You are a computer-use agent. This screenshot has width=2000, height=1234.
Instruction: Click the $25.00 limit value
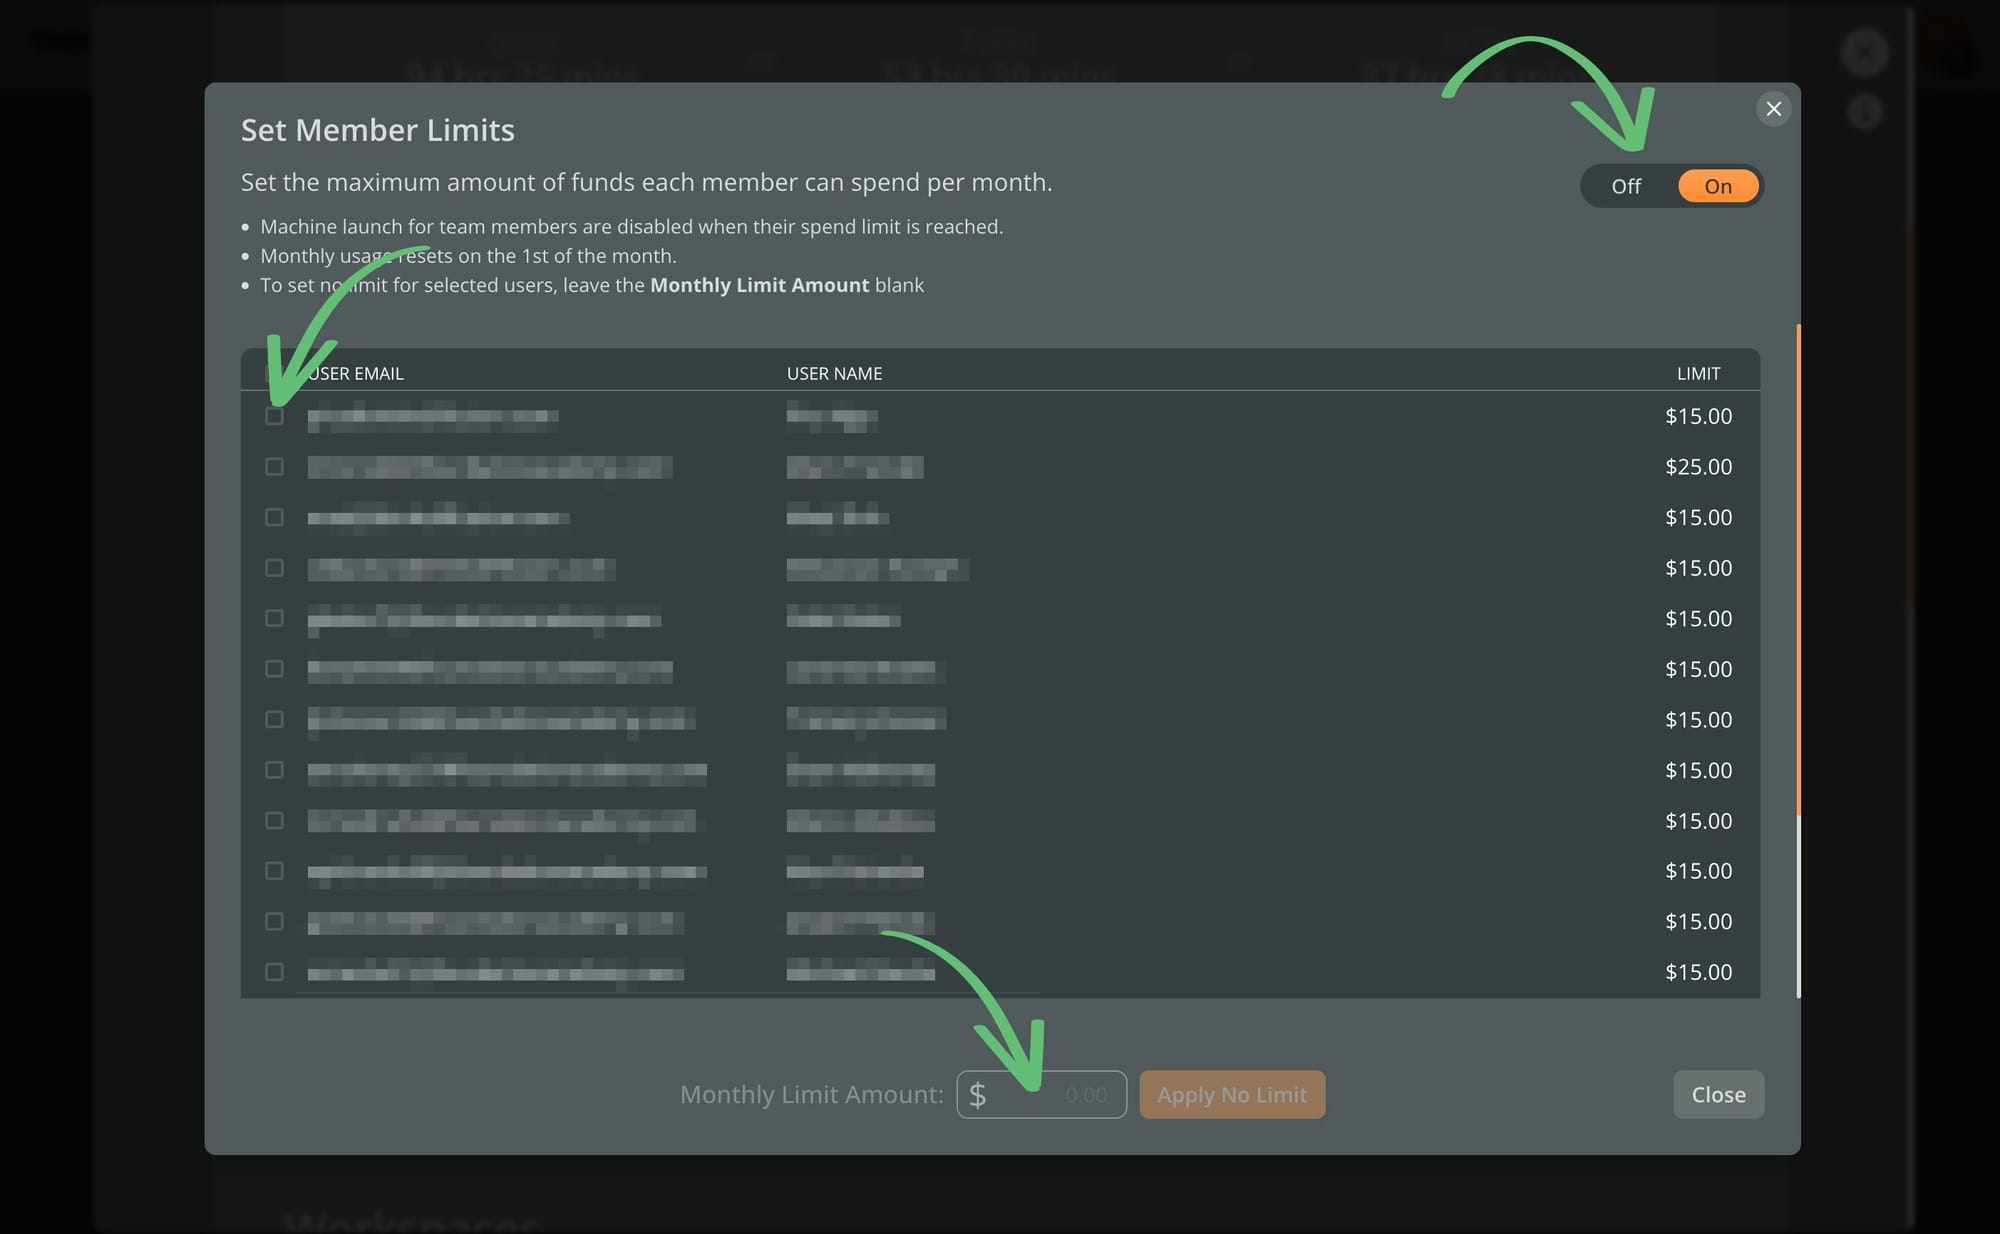[x=1698, y=467]
